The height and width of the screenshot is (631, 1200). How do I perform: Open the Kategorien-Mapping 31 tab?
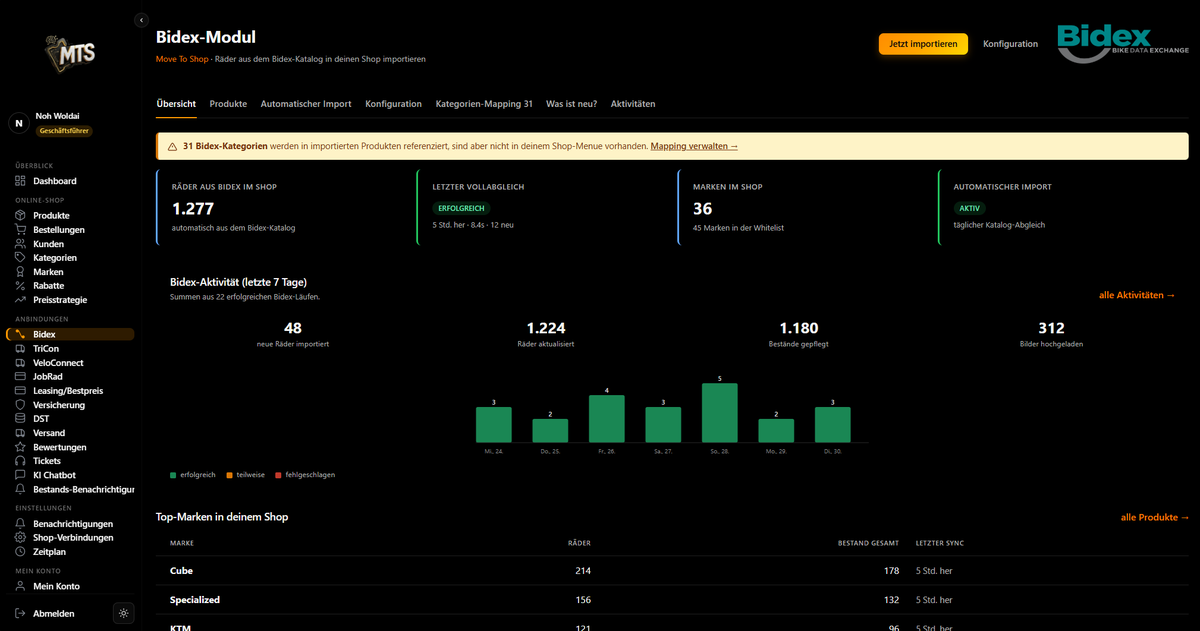[484, 104]
